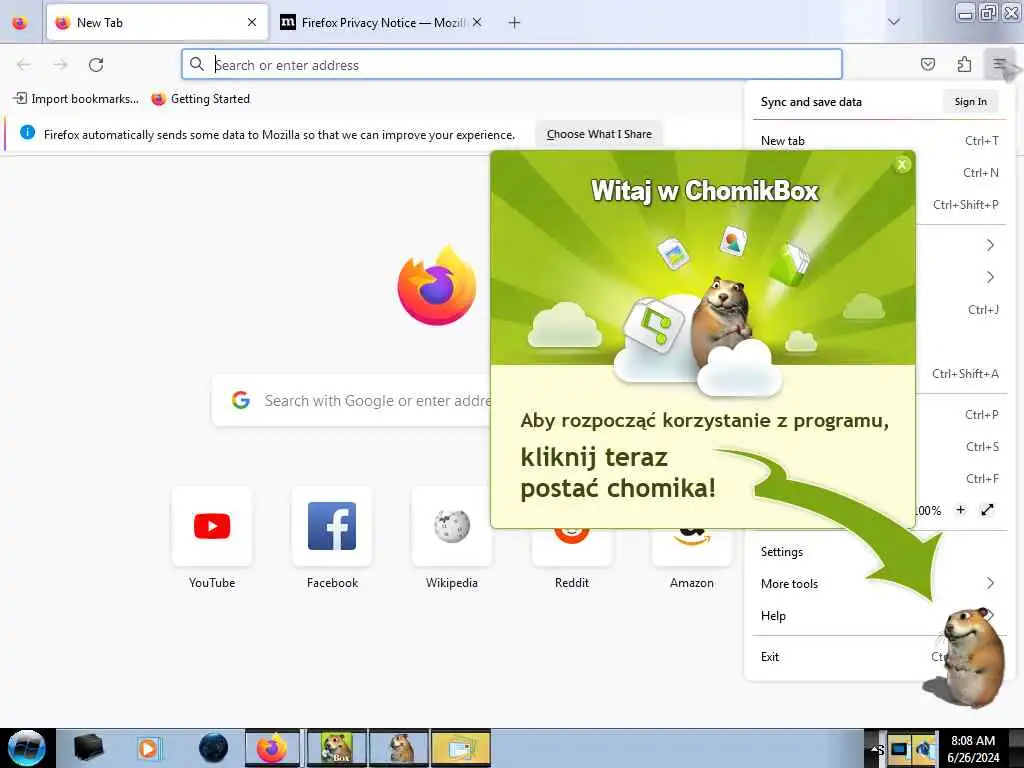Click the Google search box on page
The image size is (1024, 768).
pyautogui.click(x=353, y=400)
